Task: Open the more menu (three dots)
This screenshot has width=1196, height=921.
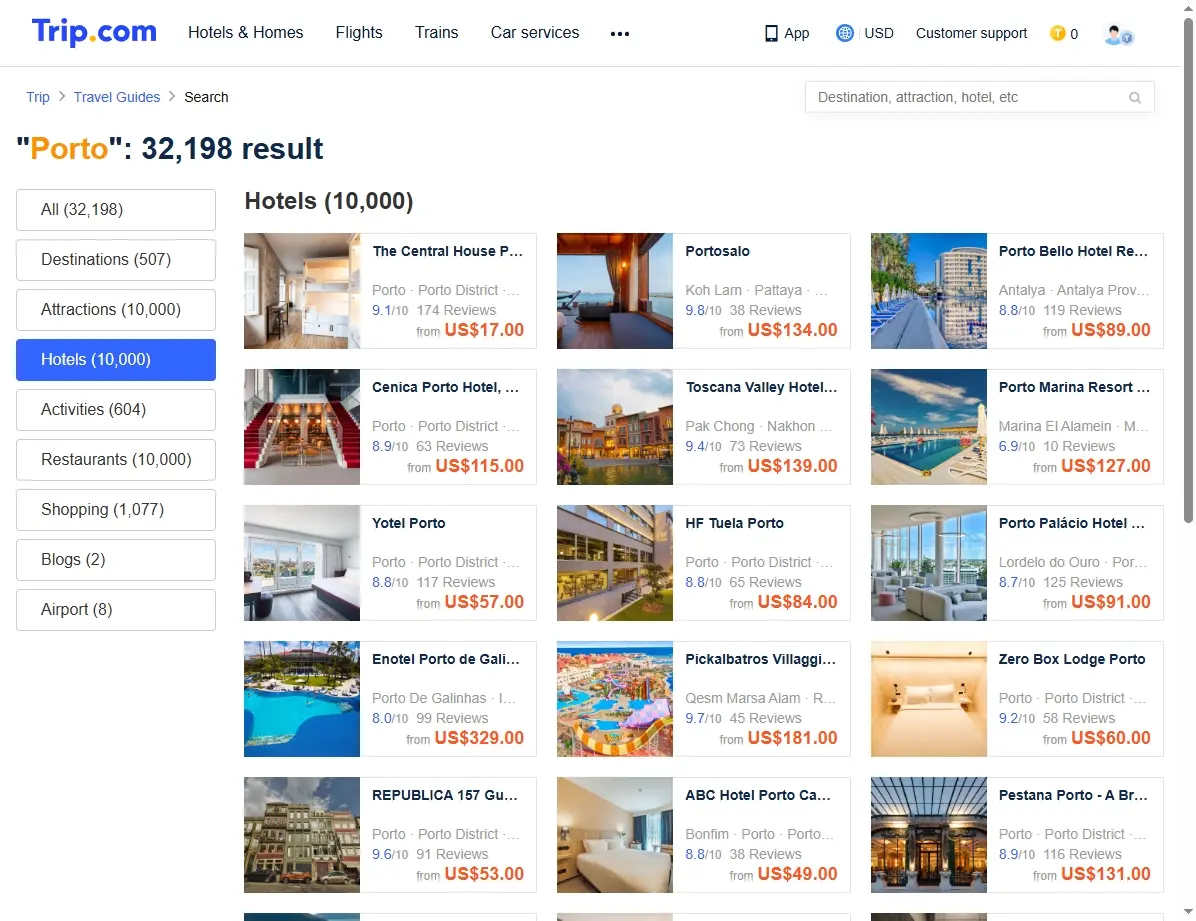Action: click(x=620, y=34)
